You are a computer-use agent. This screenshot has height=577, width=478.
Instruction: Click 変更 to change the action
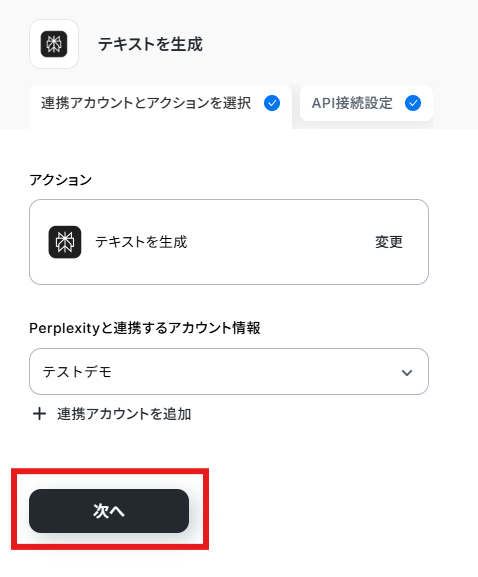[x=389, y=242]
